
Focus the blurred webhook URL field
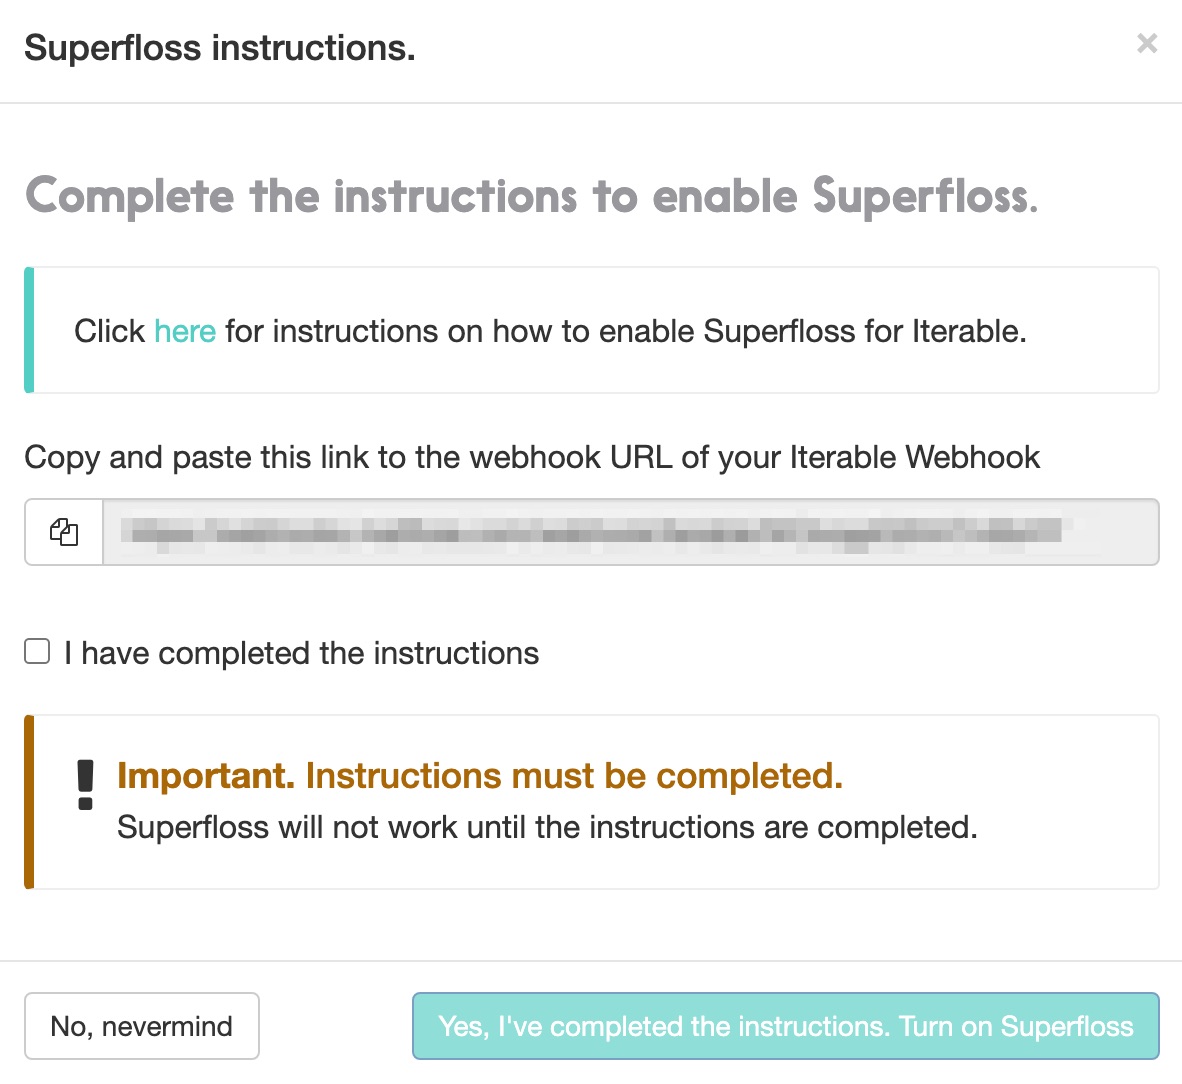coord(630,531)
